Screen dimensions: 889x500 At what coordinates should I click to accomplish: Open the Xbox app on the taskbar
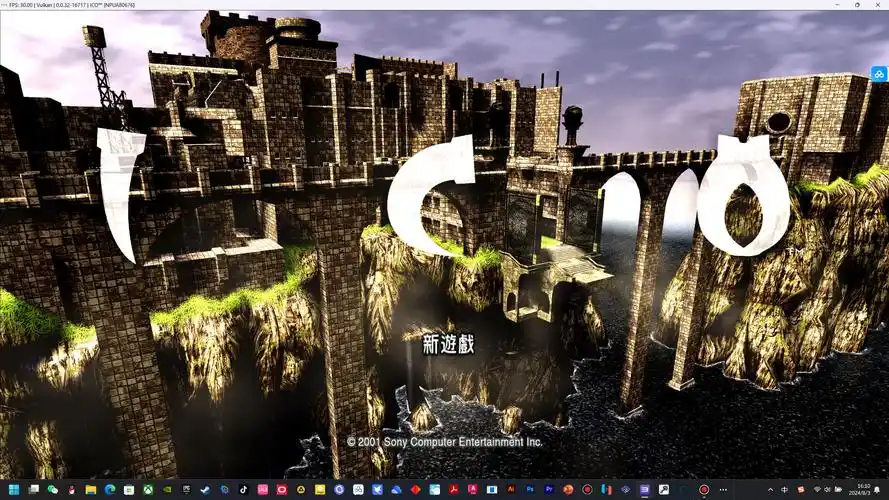click(148, 489)
